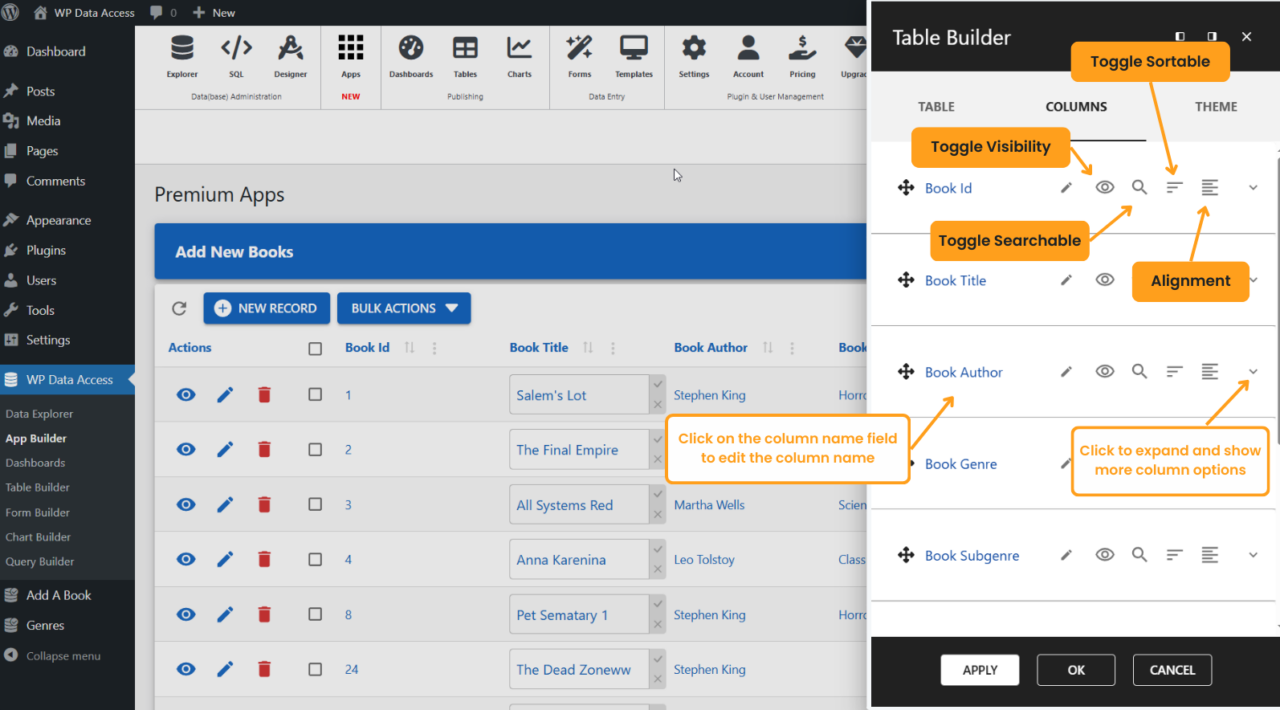Click the Book Title text field for Anna Karenina
The width and height of the screenshot is (1280, 710).
coord(578,560)
